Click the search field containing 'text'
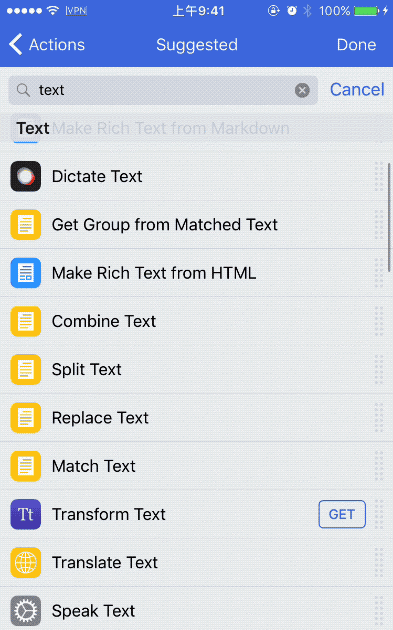The width and height of the screenshot is (393, 630). pyautogui.click(x=163, y=90)
